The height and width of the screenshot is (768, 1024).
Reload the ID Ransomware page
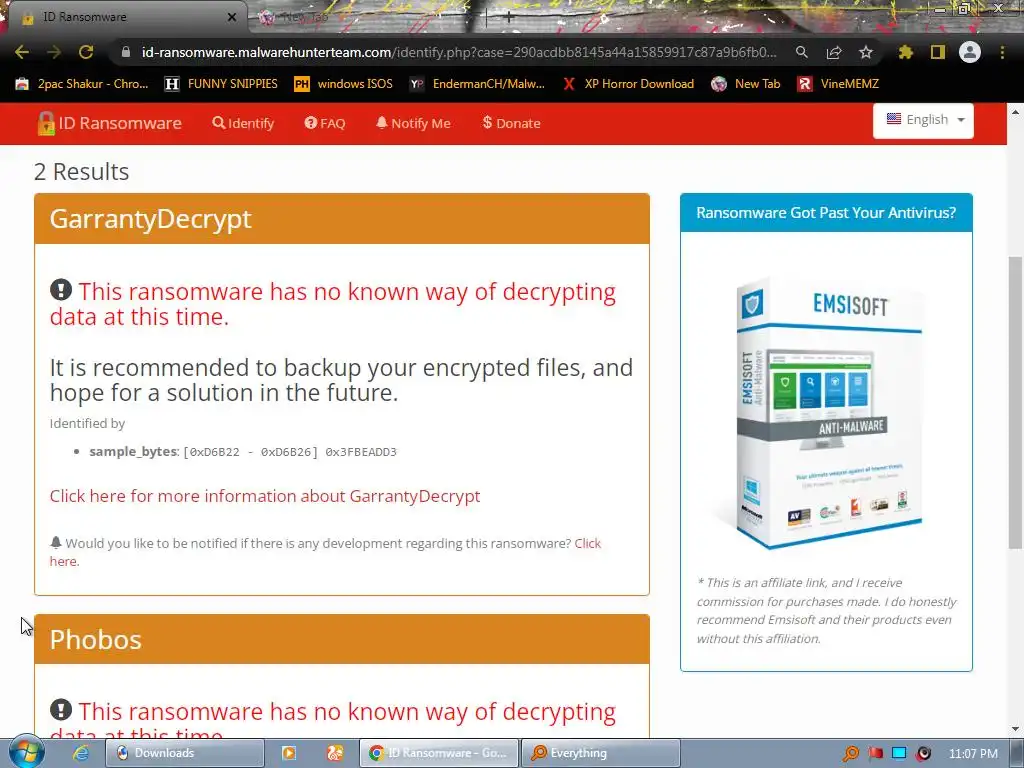click(x=86, y=52)
